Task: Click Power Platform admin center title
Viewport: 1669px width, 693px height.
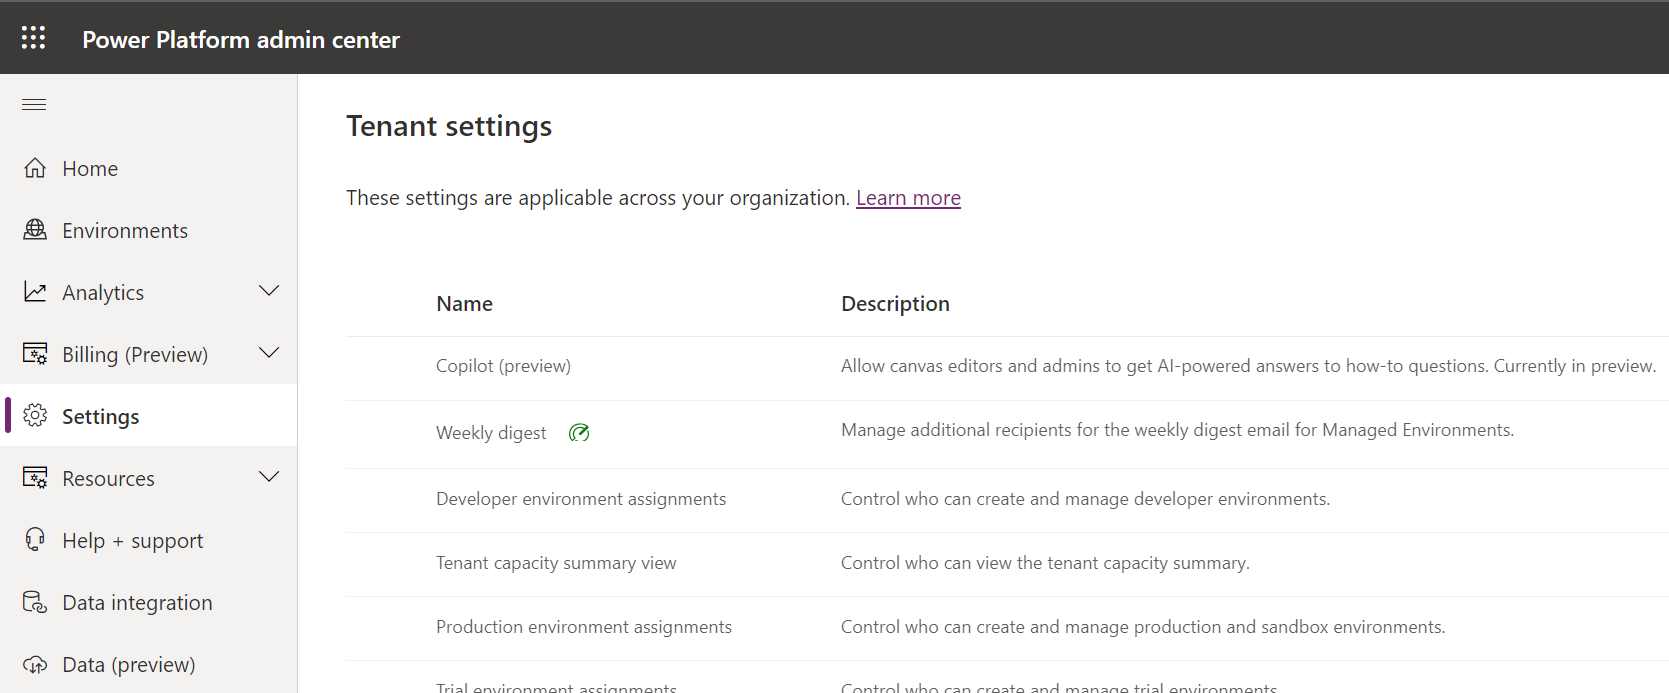Action: (x=241, y=39)
